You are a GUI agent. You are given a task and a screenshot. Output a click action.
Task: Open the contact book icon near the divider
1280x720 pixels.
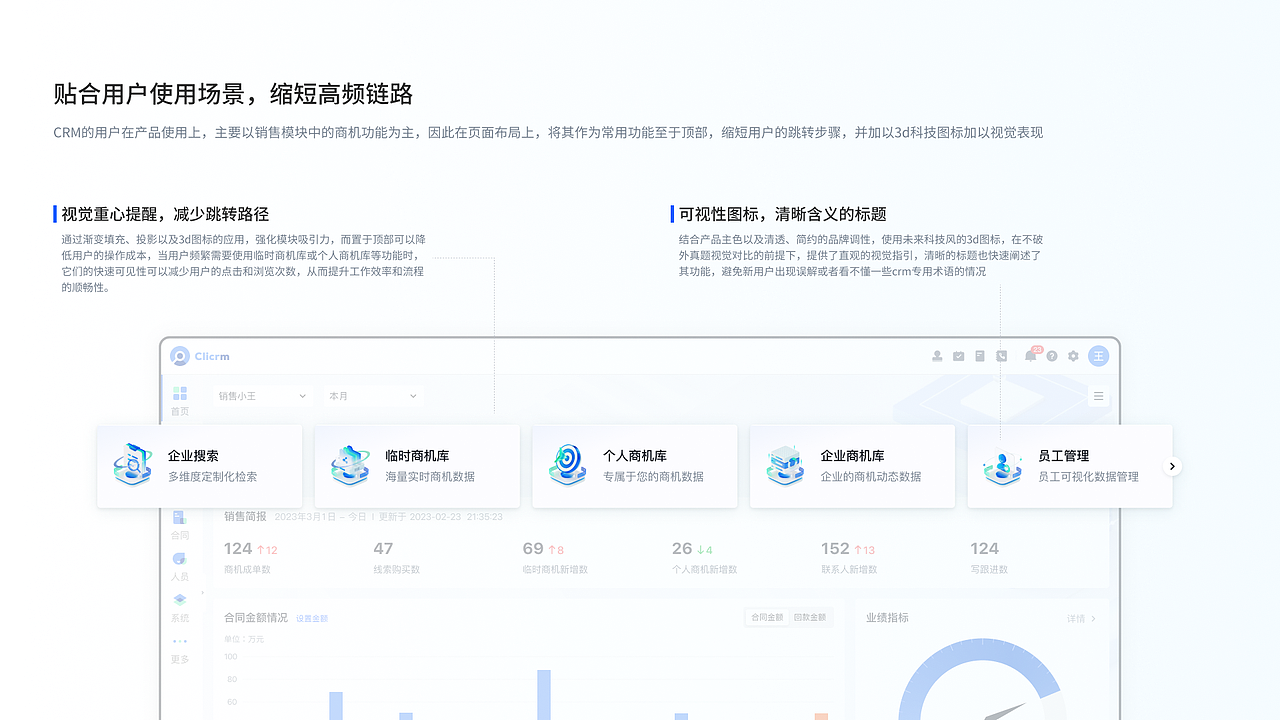pyautogui.click(x=1001, y=356)
